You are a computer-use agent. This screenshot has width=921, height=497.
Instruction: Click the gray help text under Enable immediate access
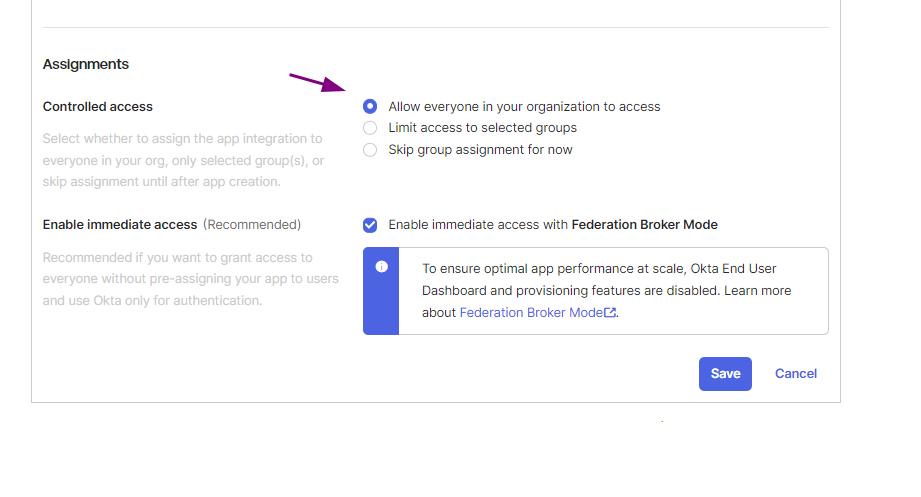pos(190,279)
